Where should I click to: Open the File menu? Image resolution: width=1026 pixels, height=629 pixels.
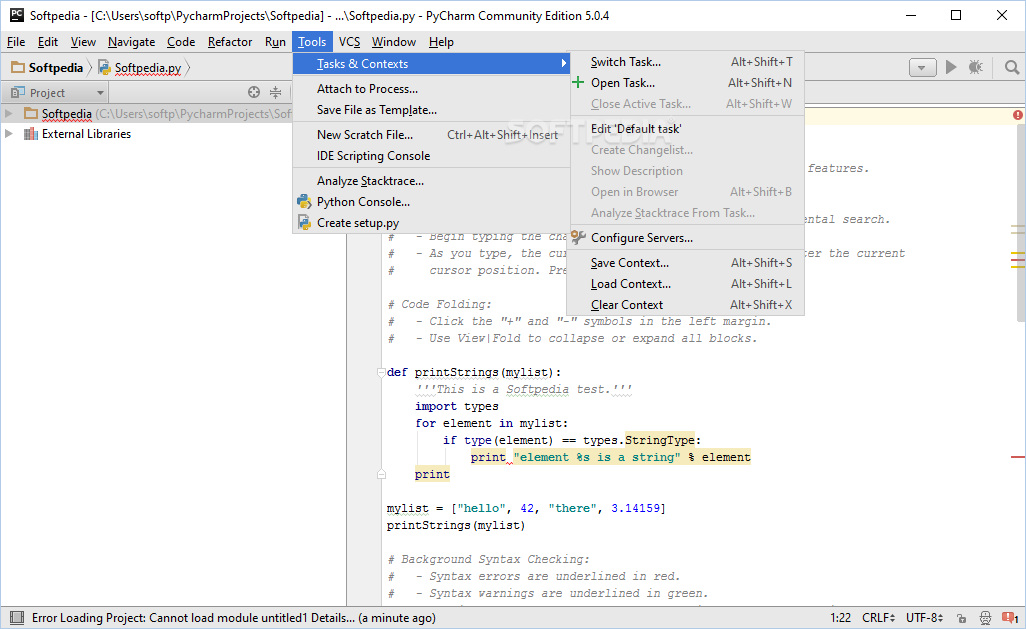(16, 42)
